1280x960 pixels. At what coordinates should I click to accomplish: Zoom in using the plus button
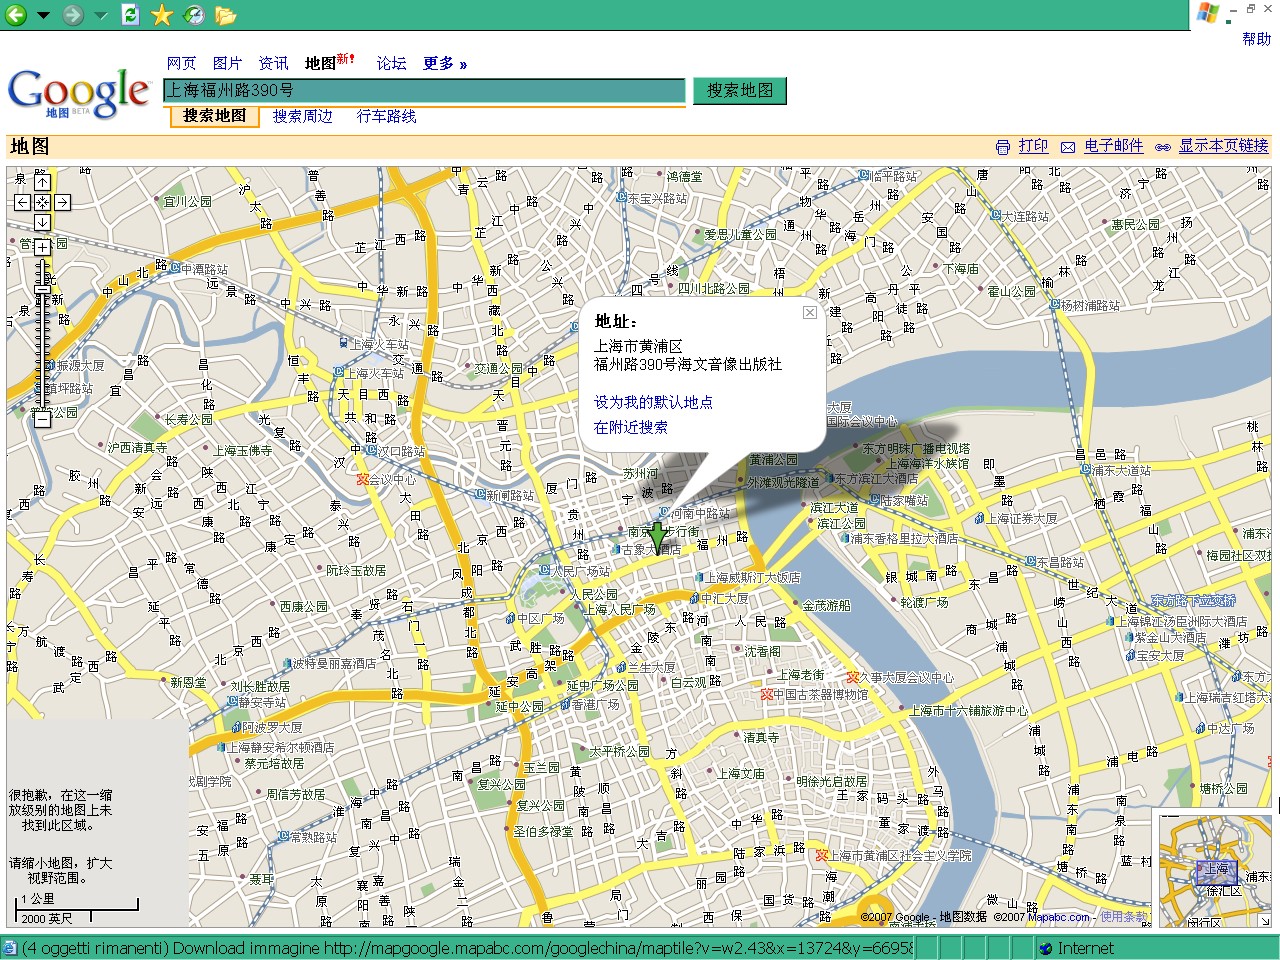pos(42,247)
